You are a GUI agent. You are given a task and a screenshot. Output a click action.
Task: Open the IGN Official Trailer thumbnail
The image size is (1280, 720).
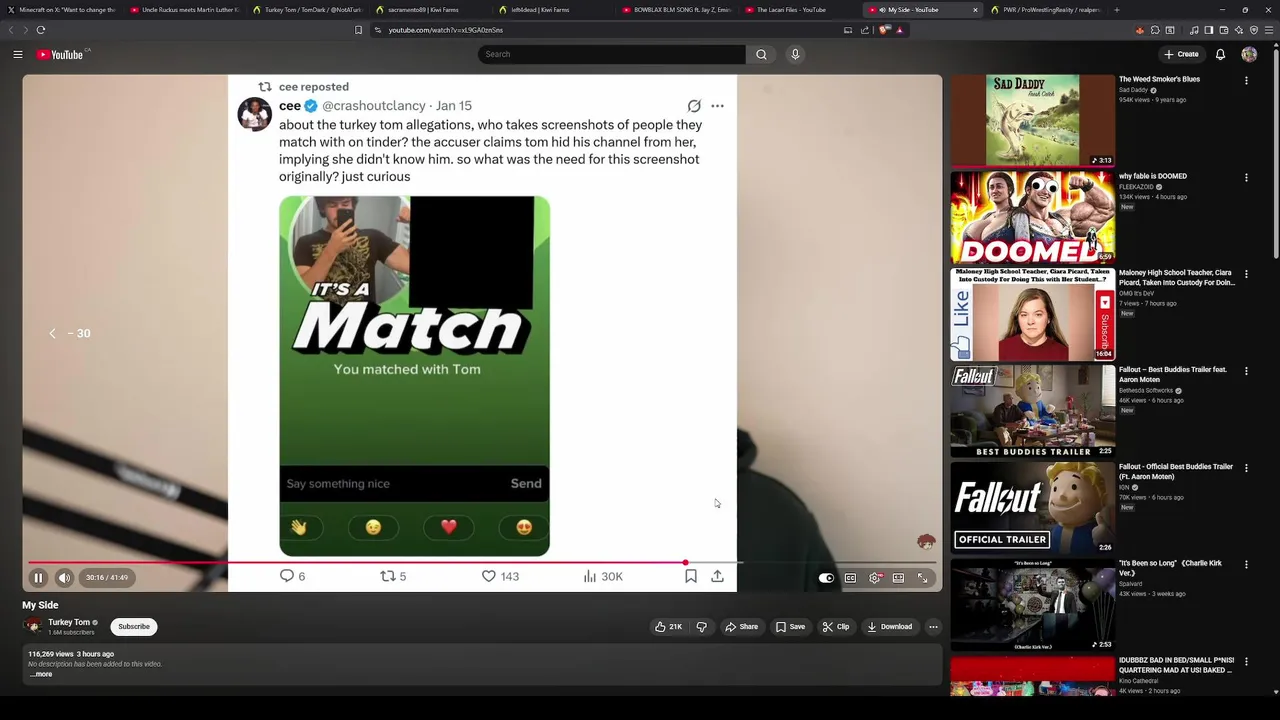point(1032,507)
